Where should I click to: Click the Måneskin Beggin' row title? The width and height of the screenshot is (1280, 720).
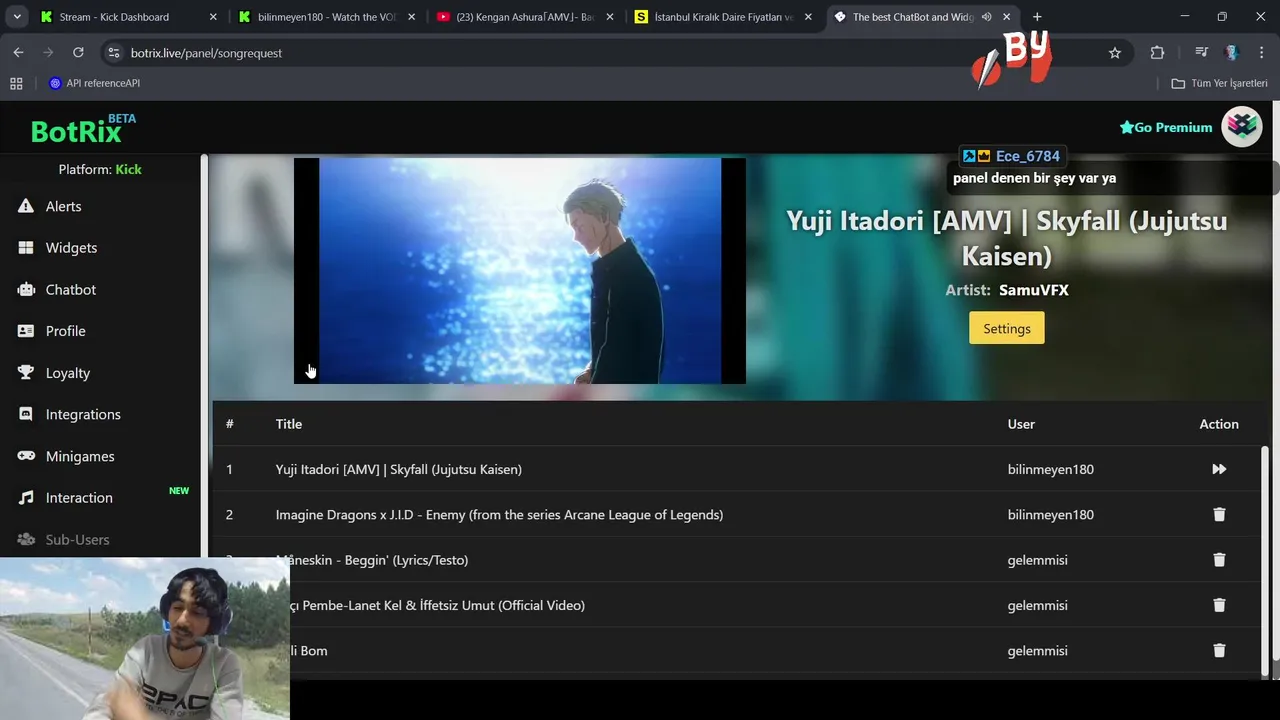coord(372,560)
